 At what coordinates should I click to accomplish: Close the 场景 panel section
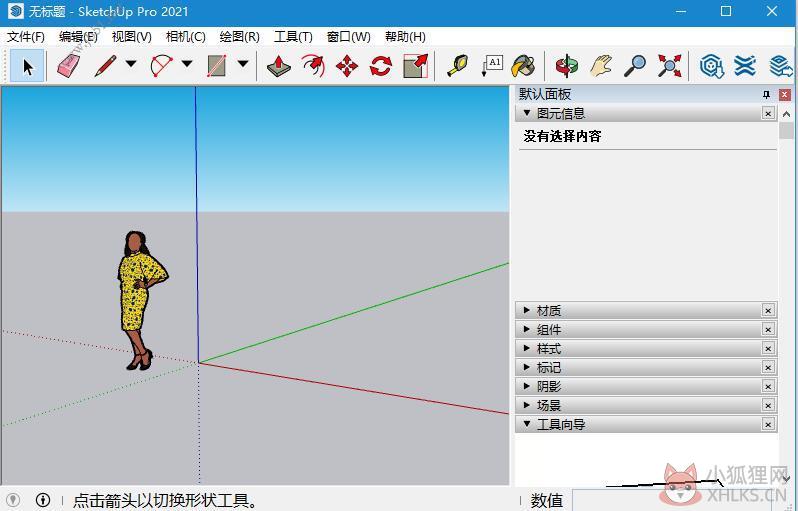[768, 405]
